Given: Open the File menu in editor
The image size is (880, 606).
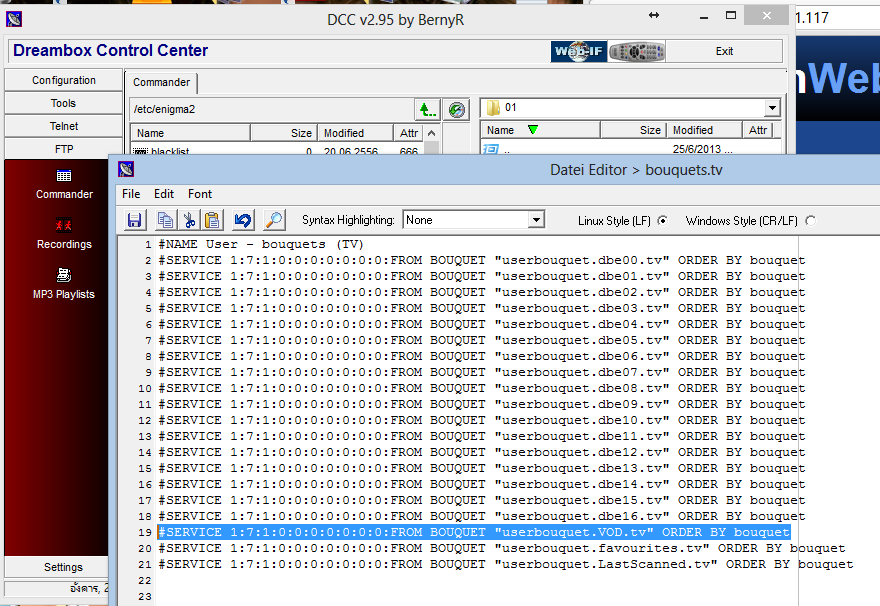Looking at the screenshot, I should 131,194.
